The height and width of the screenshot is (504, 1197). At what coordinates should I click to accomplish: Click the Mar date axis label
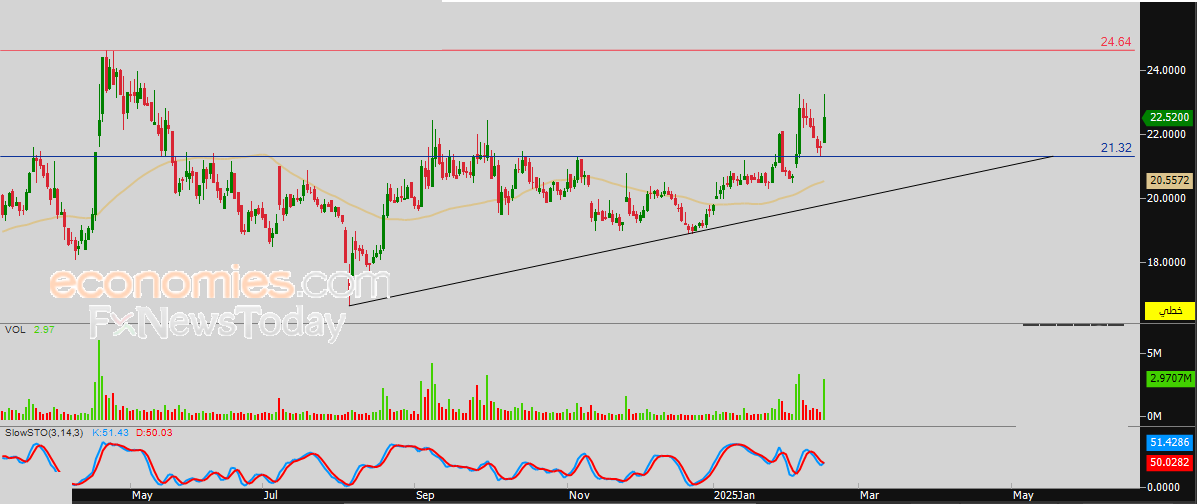click(x=870, y=496)
